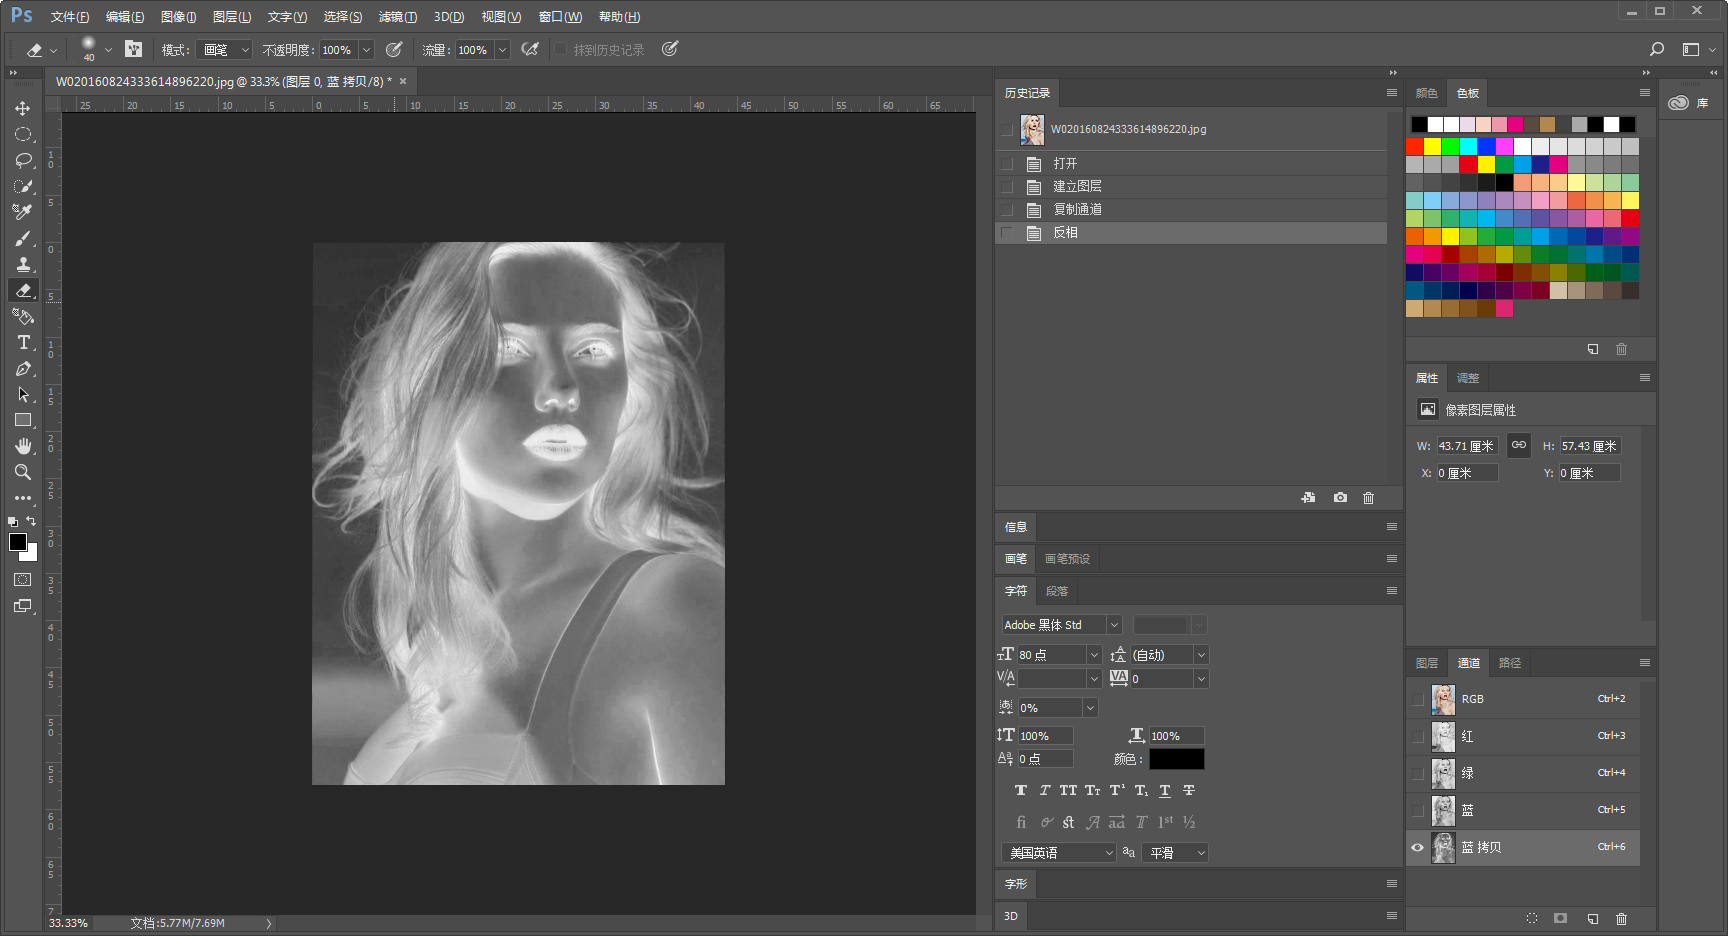Select the 复制通道 history step

point(1077,209)
